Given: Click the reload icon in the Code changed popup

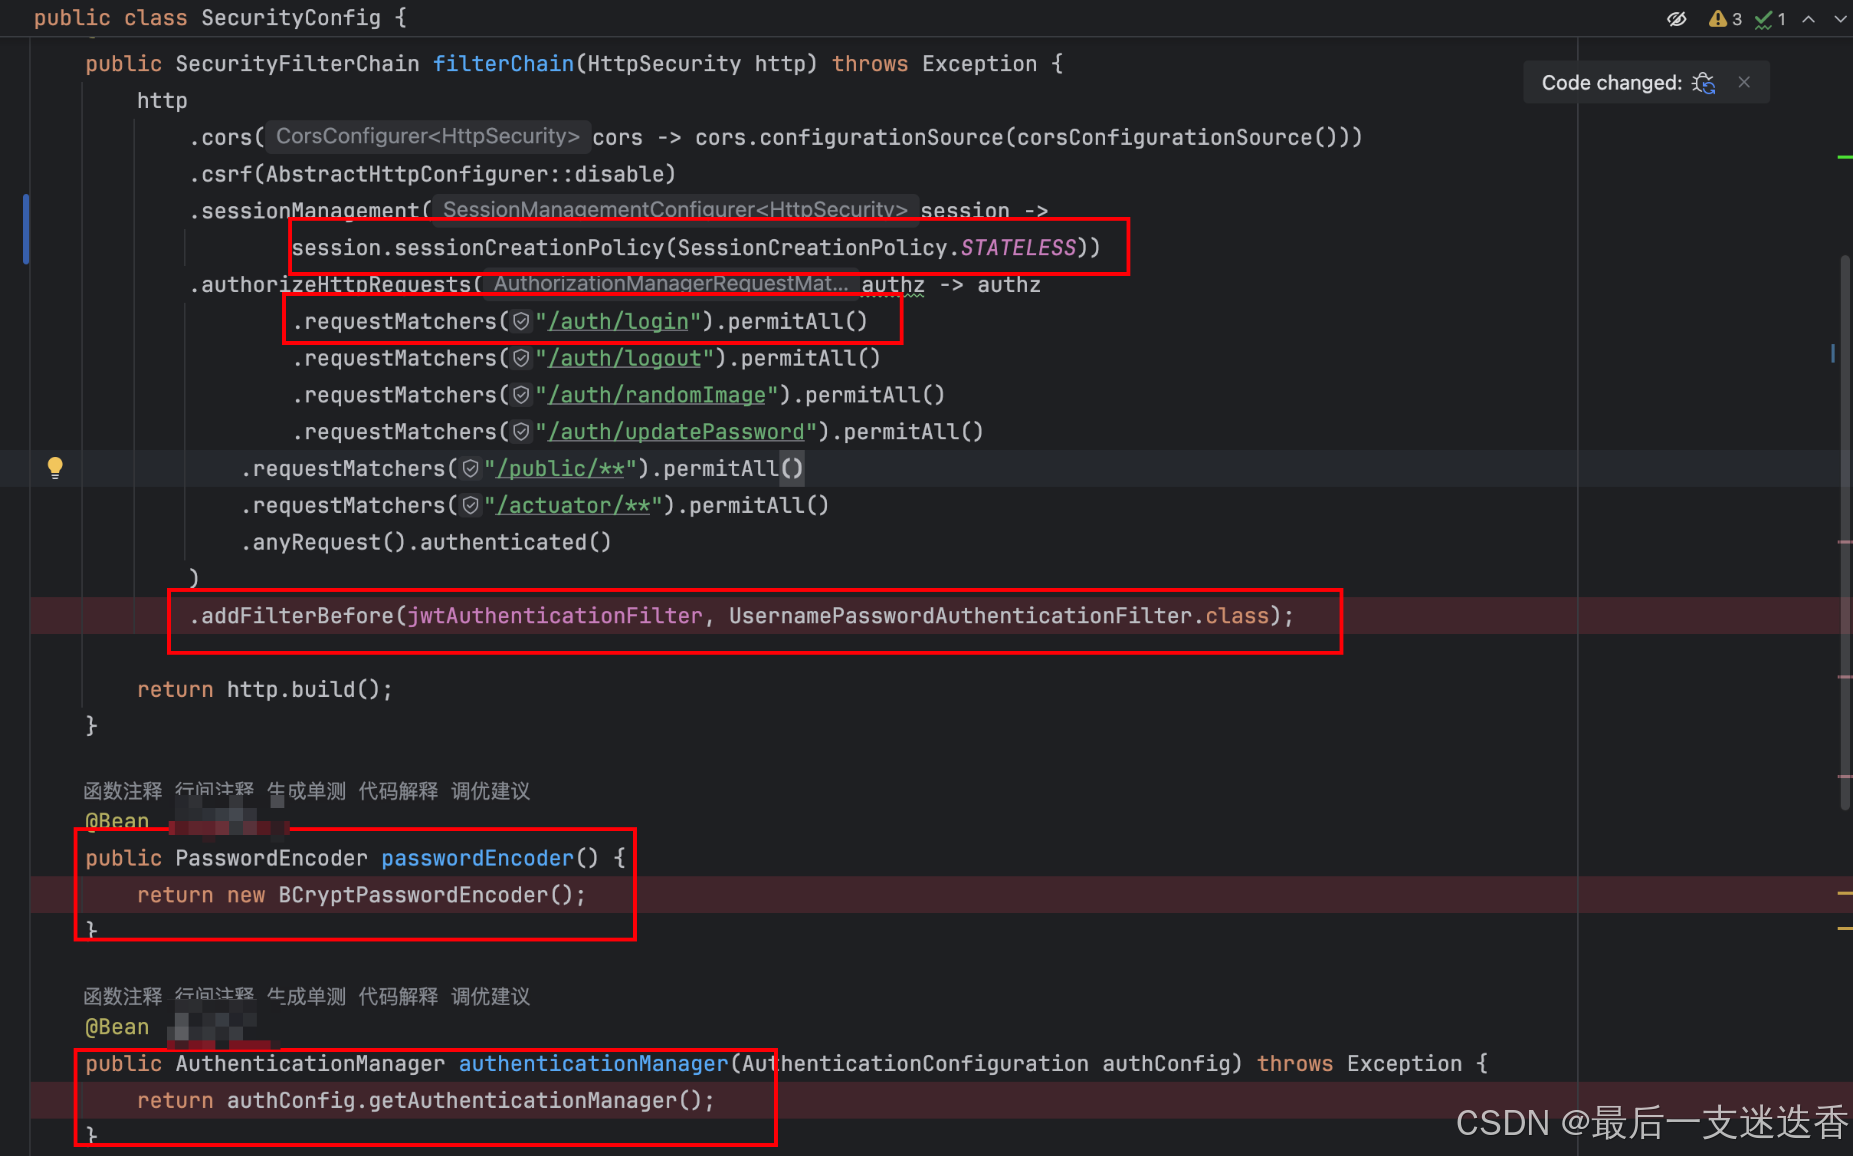Looking at the screenshot, I should tap(1704, 83).
